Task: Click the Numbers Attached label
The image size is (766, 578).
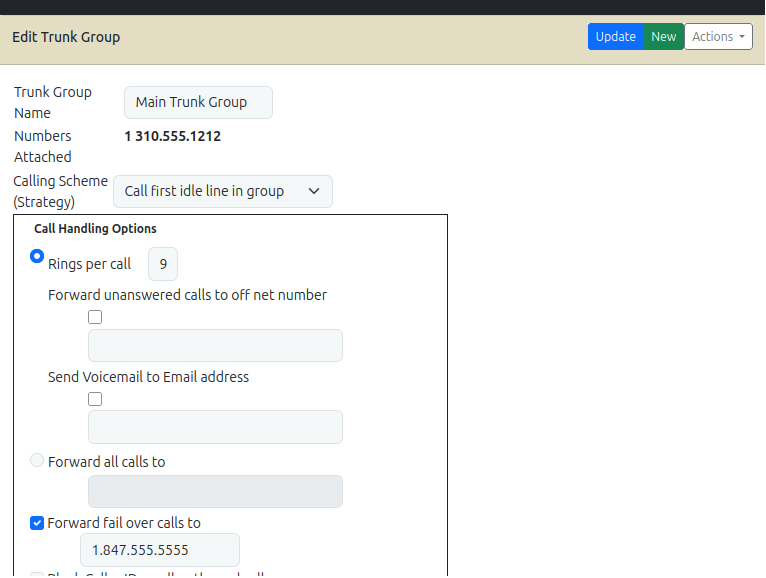Action: pyautogui.click(x=43, y=146)
